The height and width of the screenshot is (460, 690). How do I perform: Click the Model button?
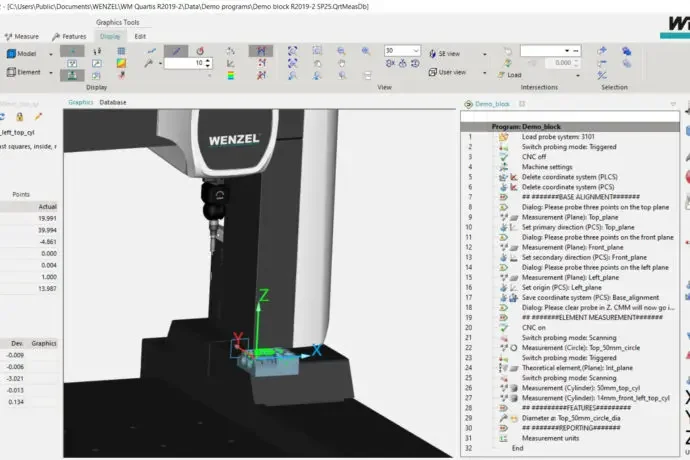[22, 54]
